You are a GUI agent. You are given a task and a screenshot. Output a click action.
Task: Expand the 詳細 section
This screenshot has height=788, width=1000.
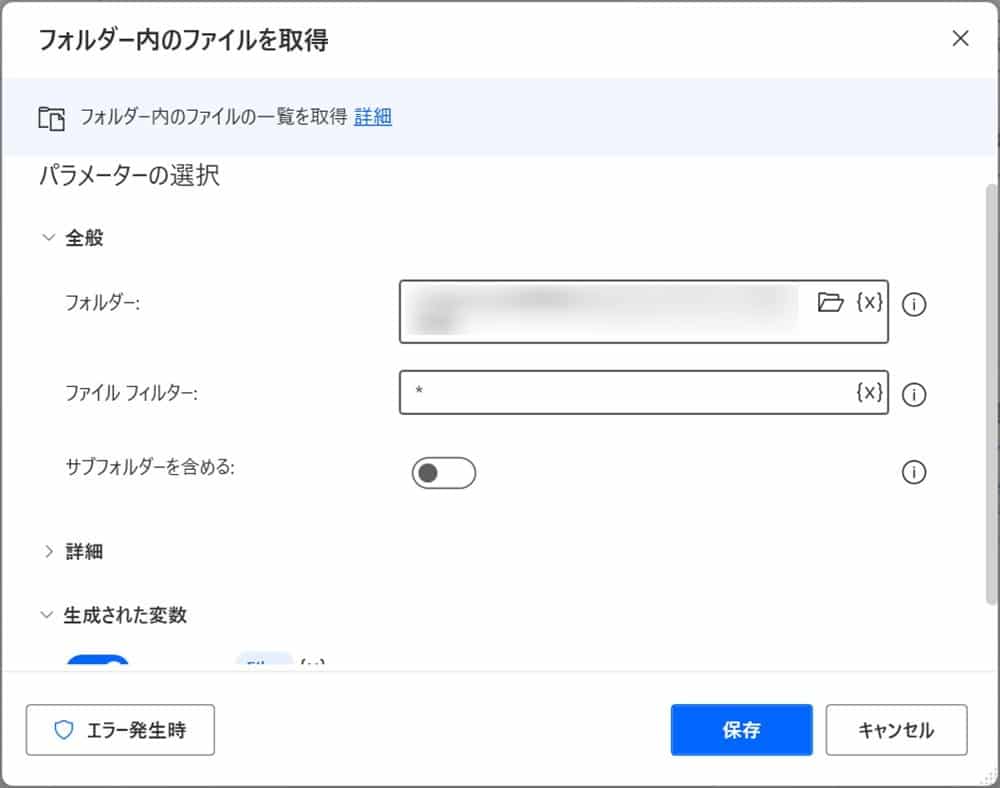48,551
